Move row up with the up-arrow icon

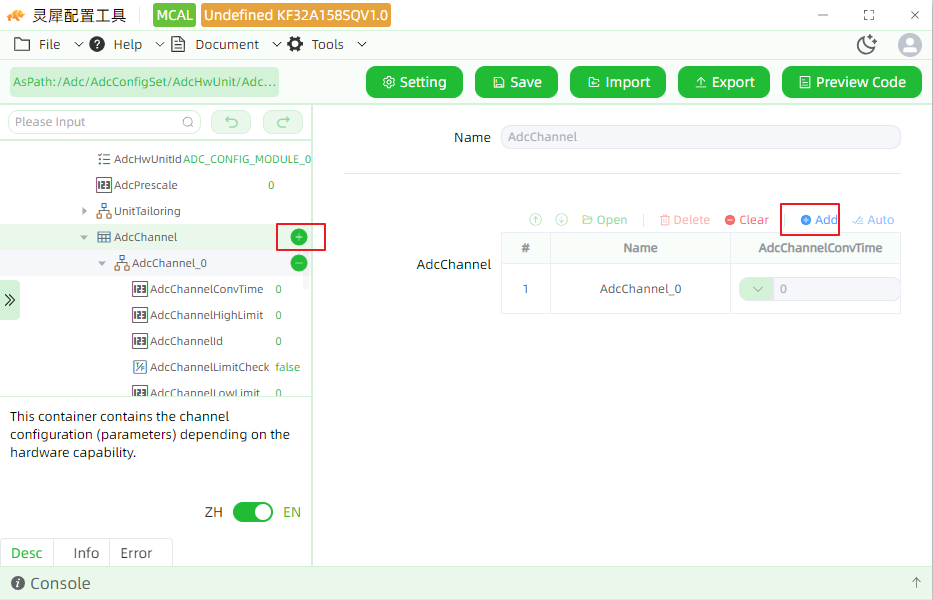pos(536,220)
